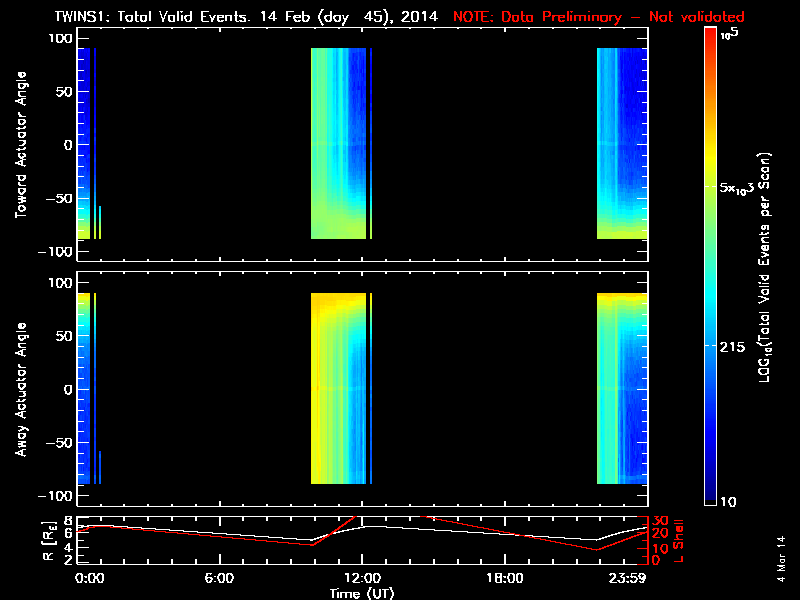Click the 'LOG10(Total Valid Events per Scan)' label
This screenshot has width=800, height=600.
[764, 267]
